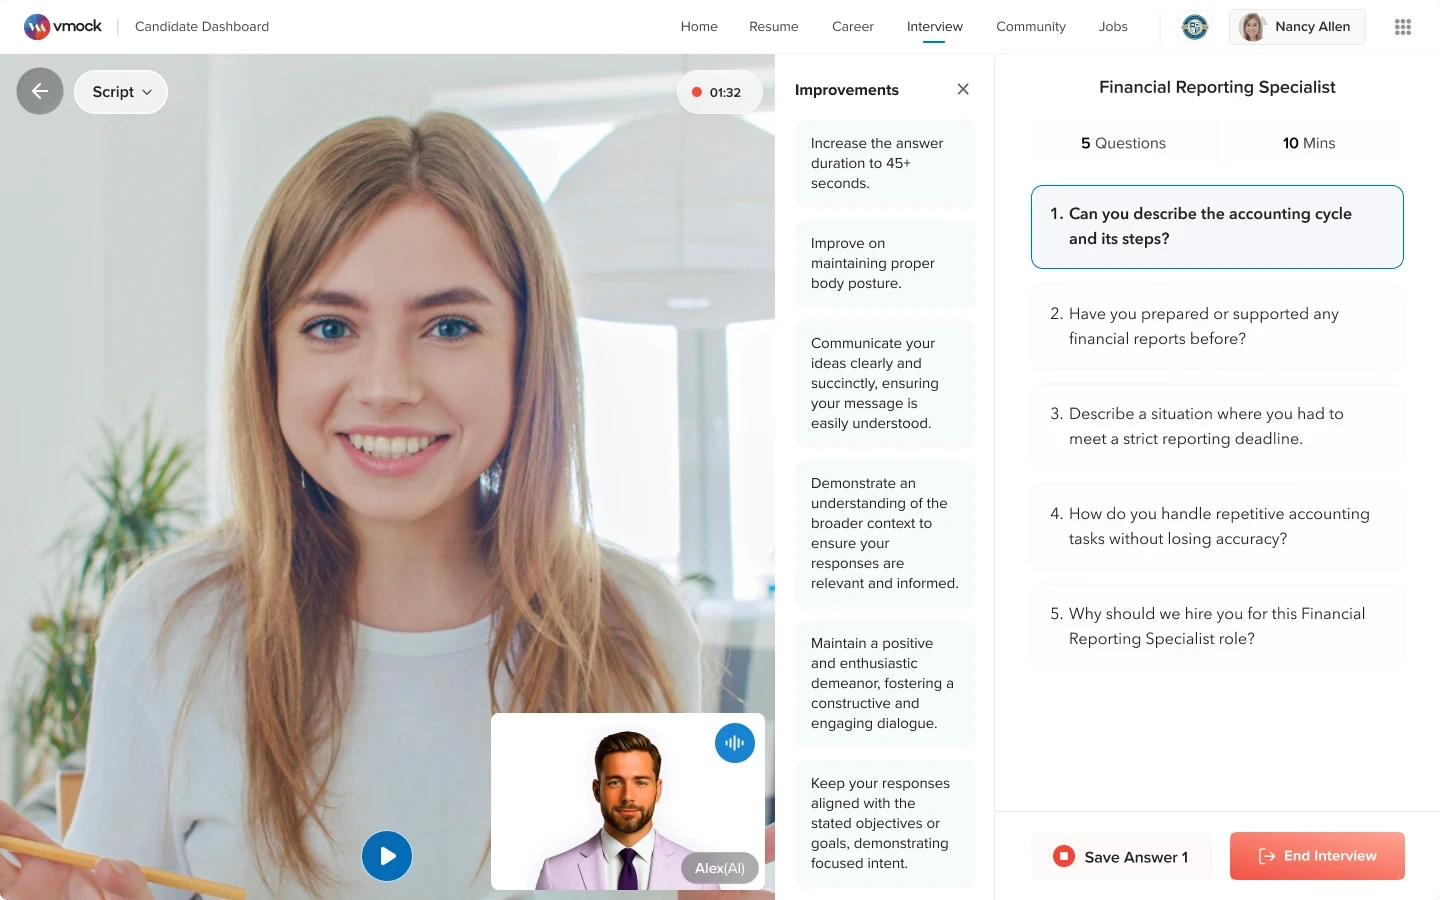Go back using the arrow button
The height and width of the screenshot is (900, 1440).
coord(40,92)
